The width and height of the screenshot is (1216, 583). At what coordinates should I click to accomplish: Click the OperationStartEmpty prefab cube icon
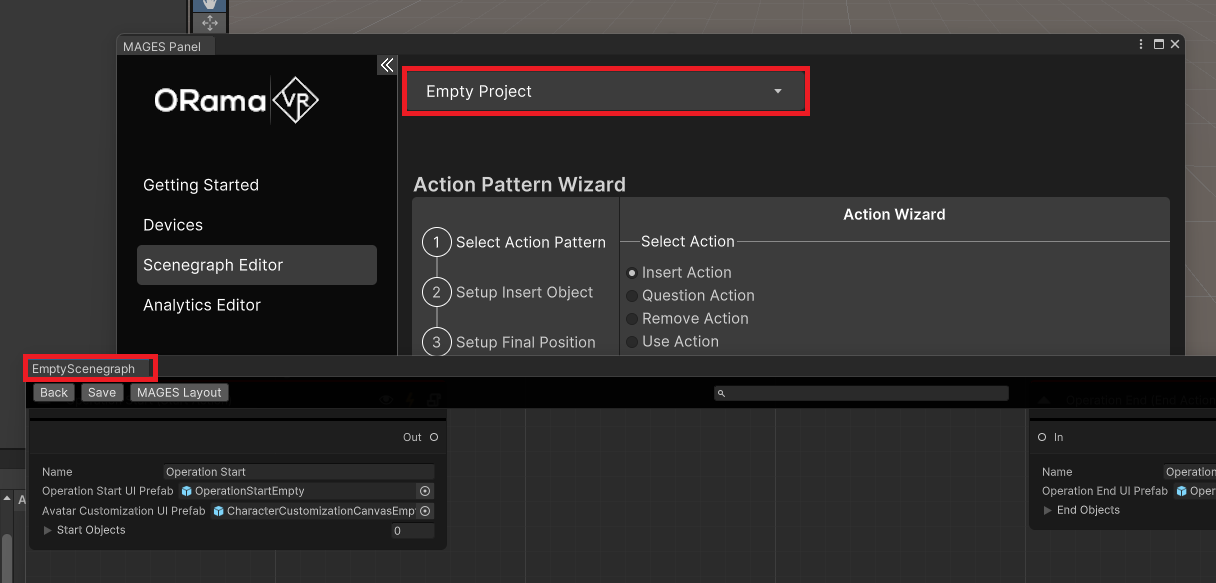tap(187, 491)
